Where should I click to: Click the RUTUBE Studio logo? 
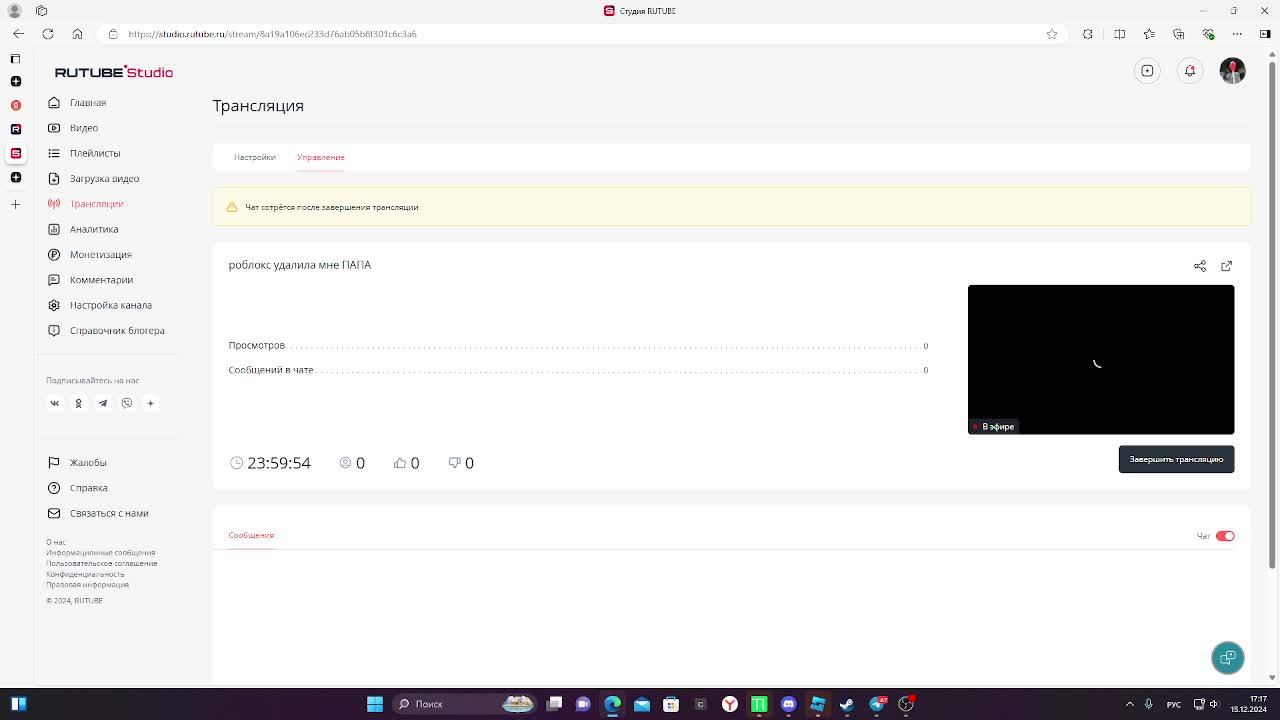click(114, 72)
